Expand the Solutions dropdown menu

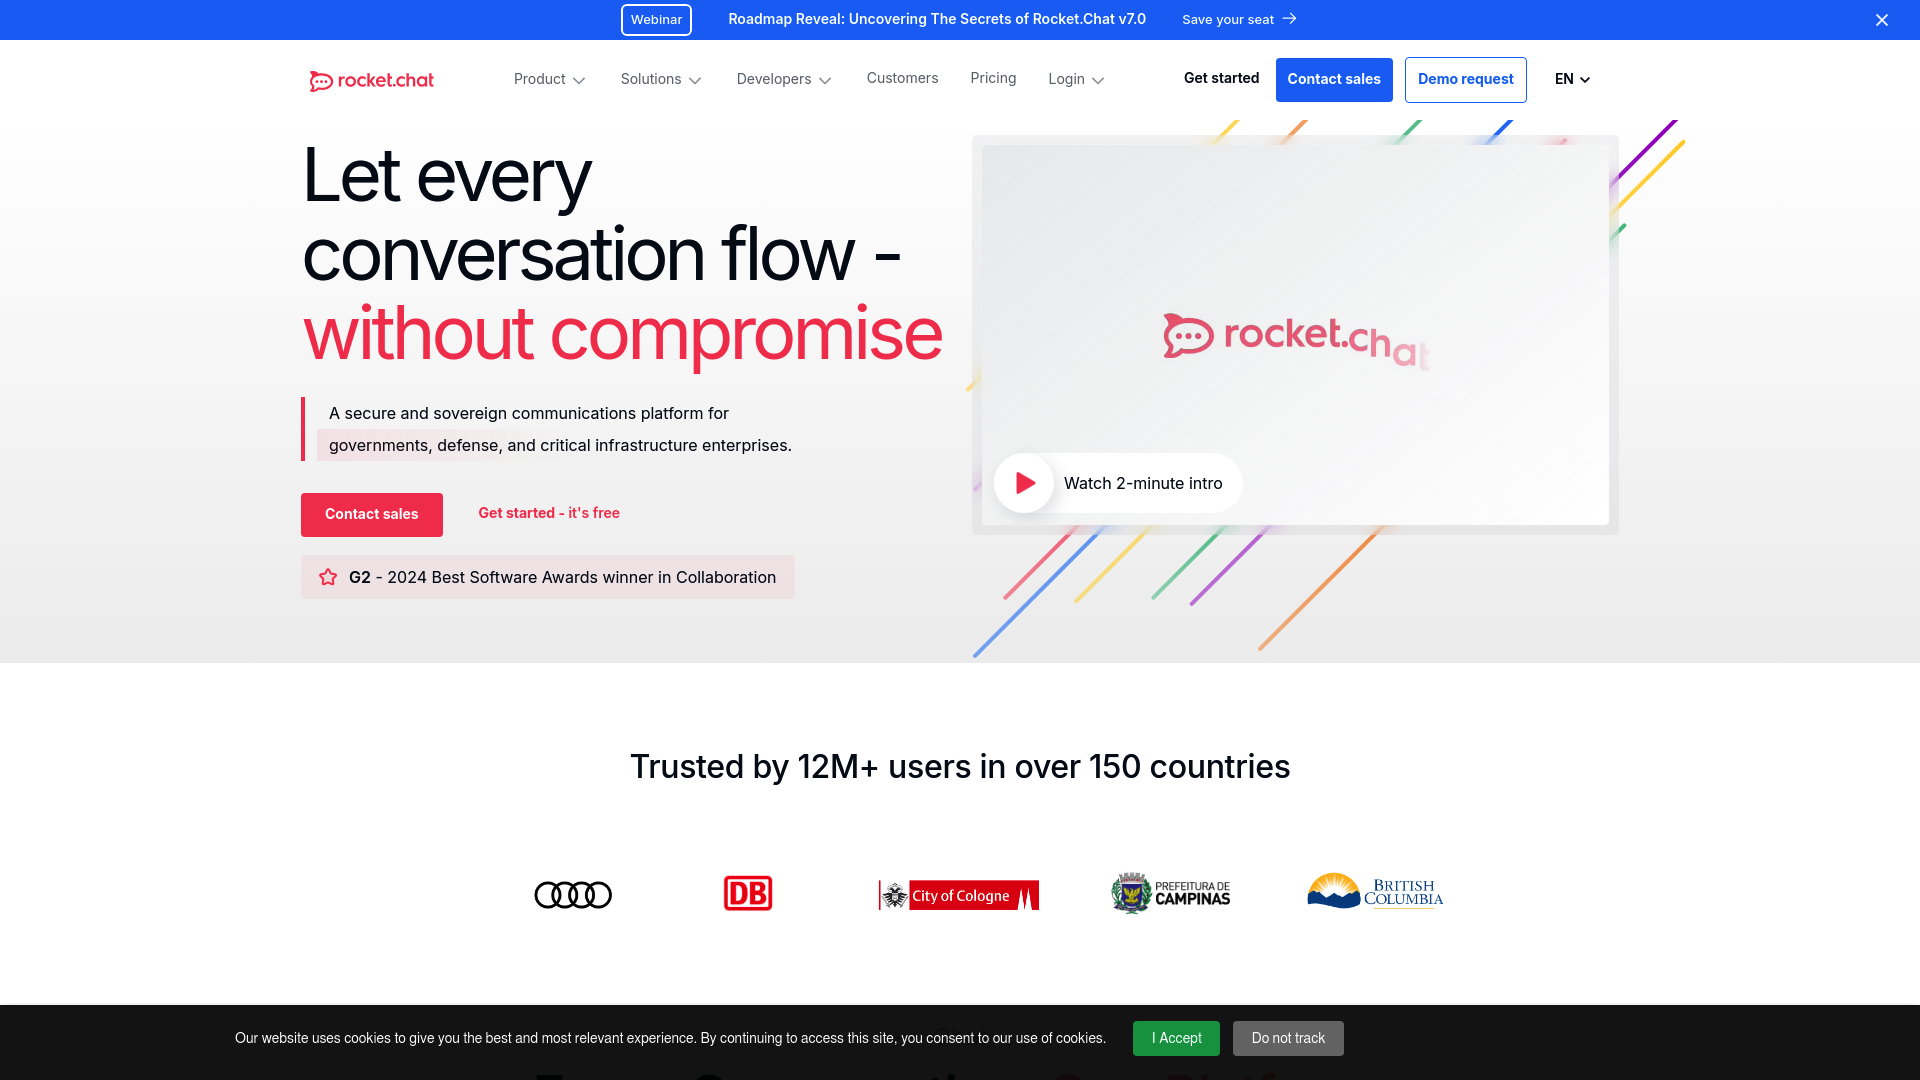pos(661,79)
